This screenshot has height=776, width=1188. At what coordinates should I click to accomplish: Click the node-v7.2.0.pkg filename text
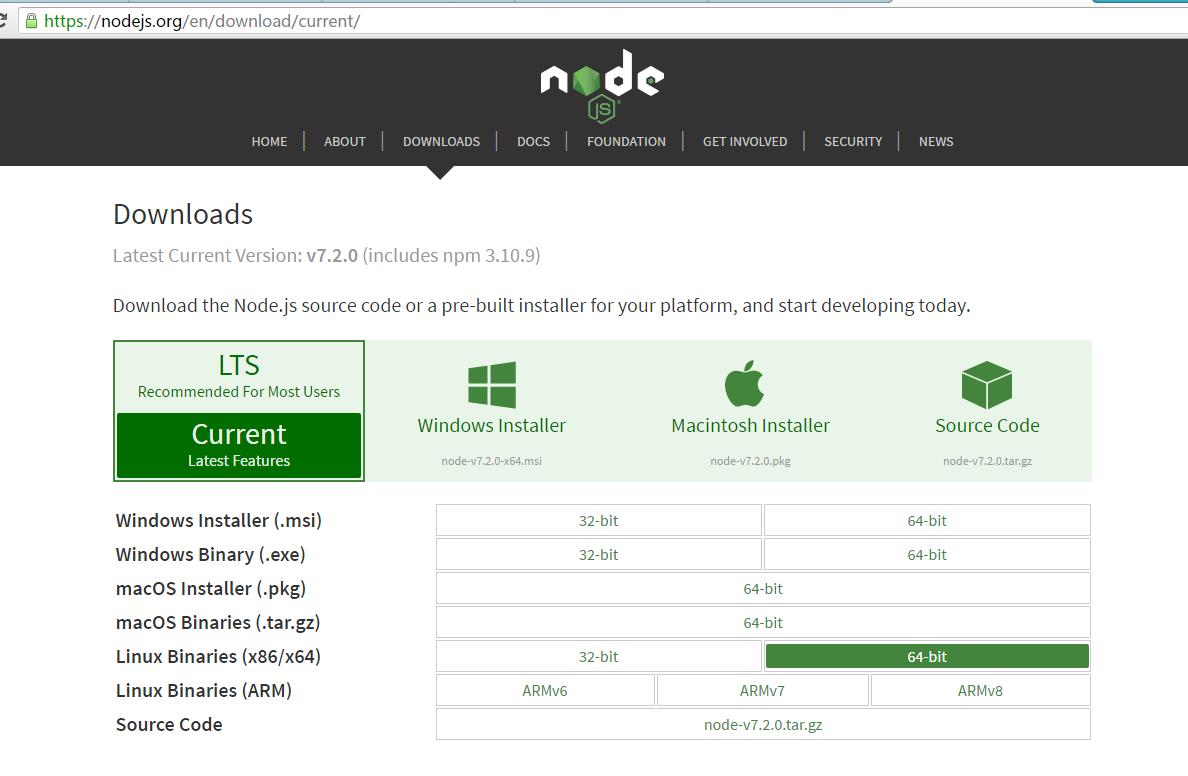pyautogui.click(x=751, y=461)
